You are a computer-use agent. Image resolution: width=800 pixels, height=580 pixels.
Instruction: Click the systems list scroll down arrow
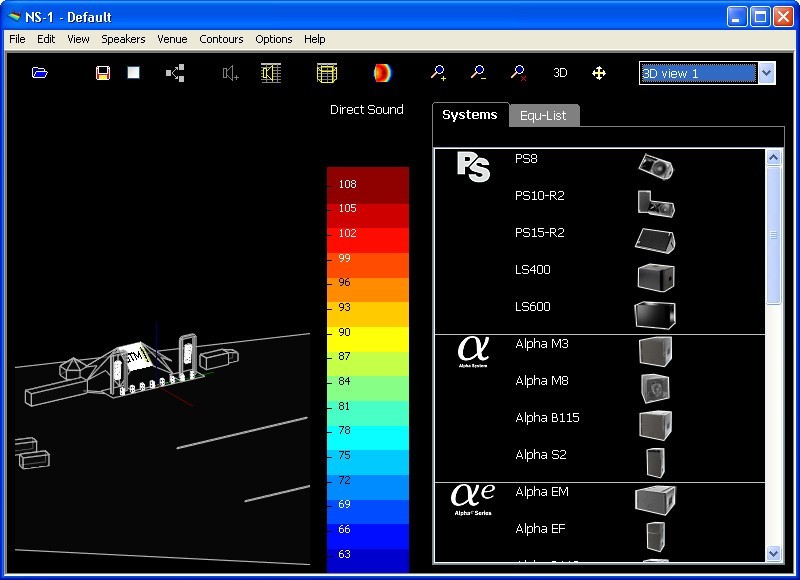click(x=773, y=553)
